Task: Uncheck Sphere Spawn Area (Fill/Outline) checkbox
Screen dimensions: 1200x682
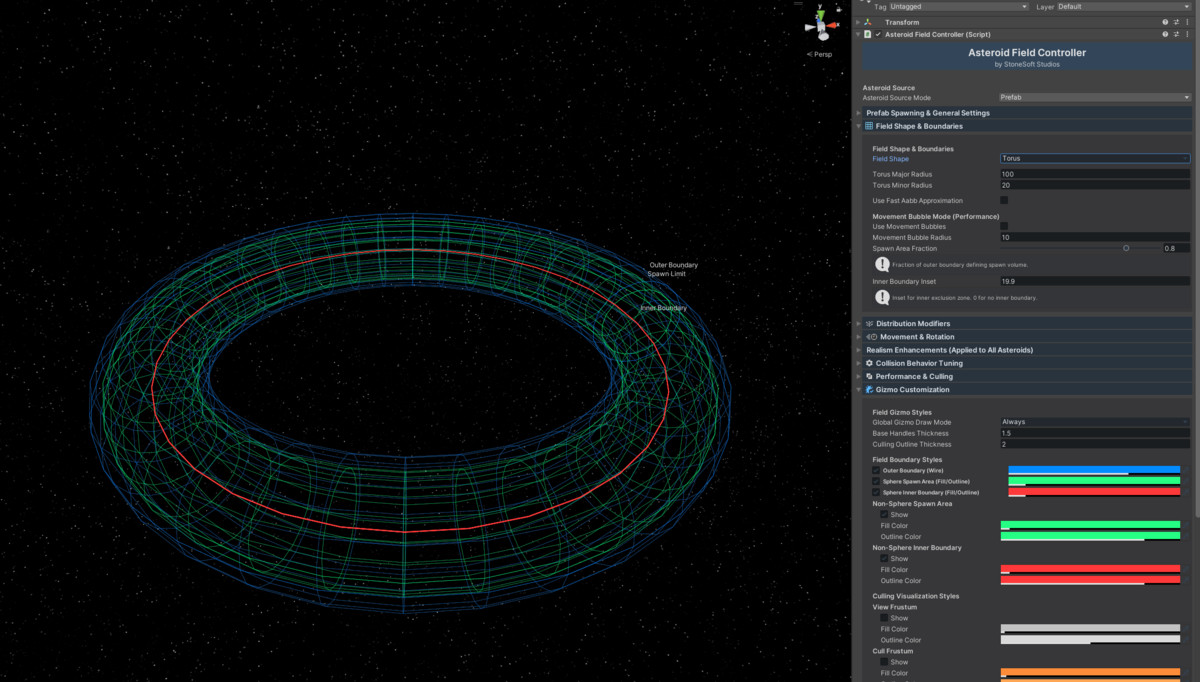Action: pyautogui.click(x=877, y=481)
